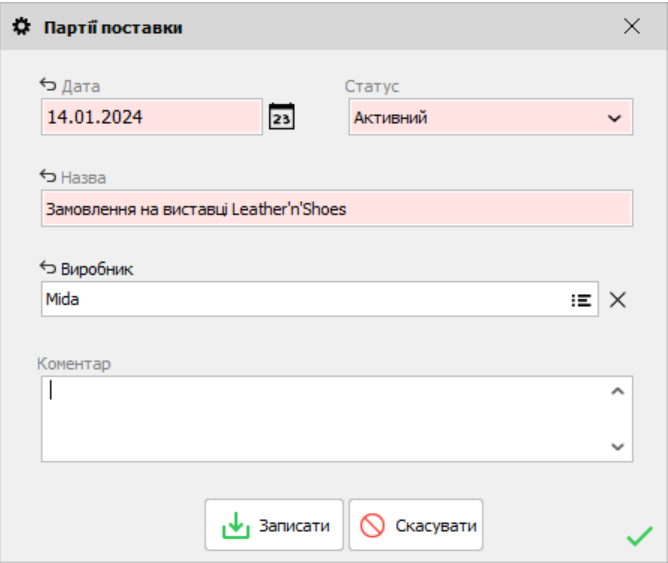Open the Виробник selection list icon
The width and height of the screenshot is (668, 563).
(581, 299)
